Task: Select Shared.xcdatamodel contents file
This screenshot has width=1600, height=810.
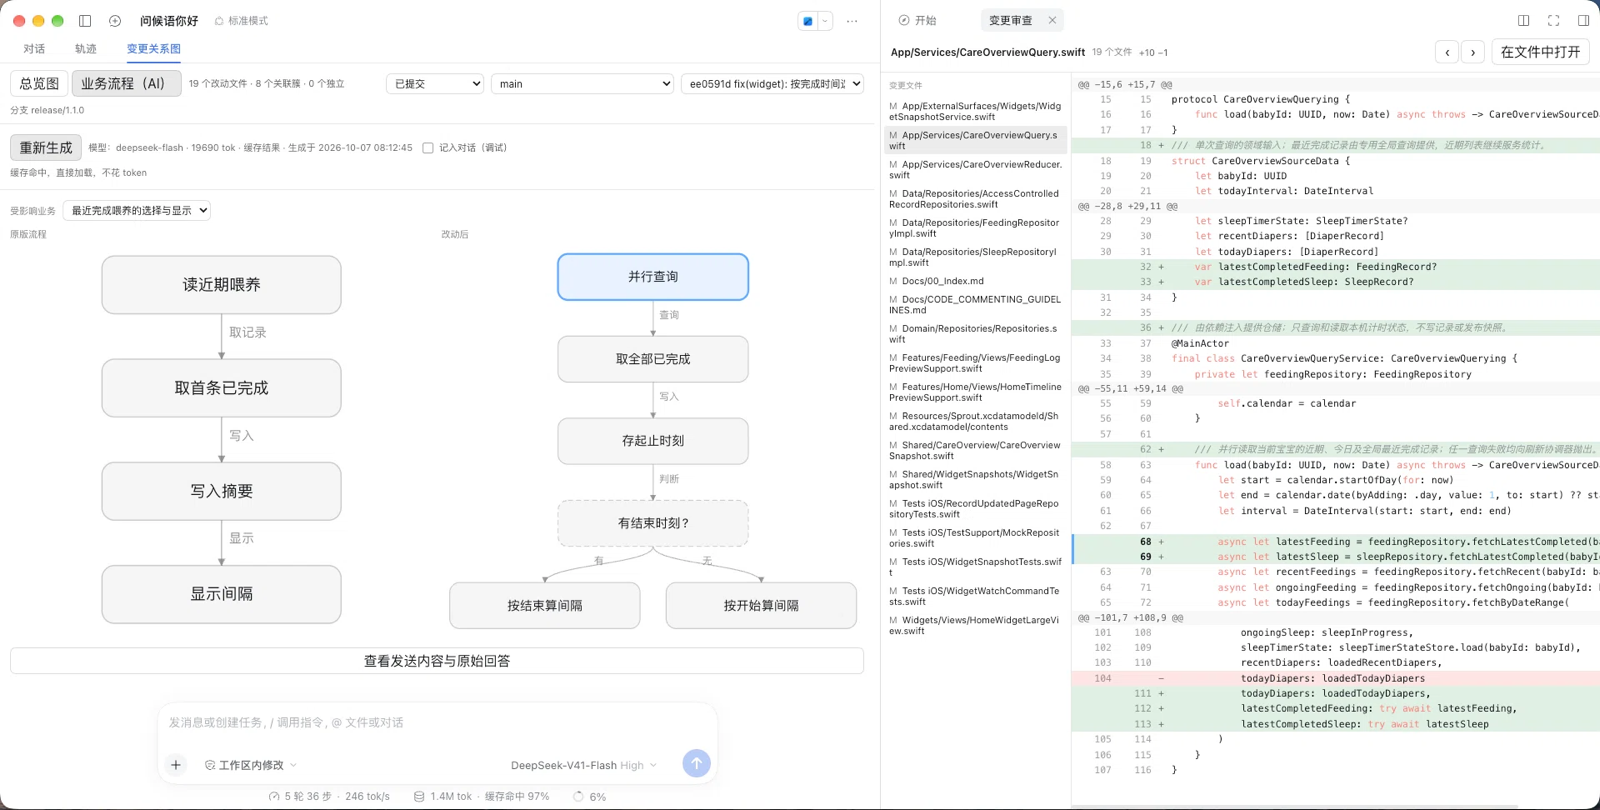Action: click(x=976, y=421)
